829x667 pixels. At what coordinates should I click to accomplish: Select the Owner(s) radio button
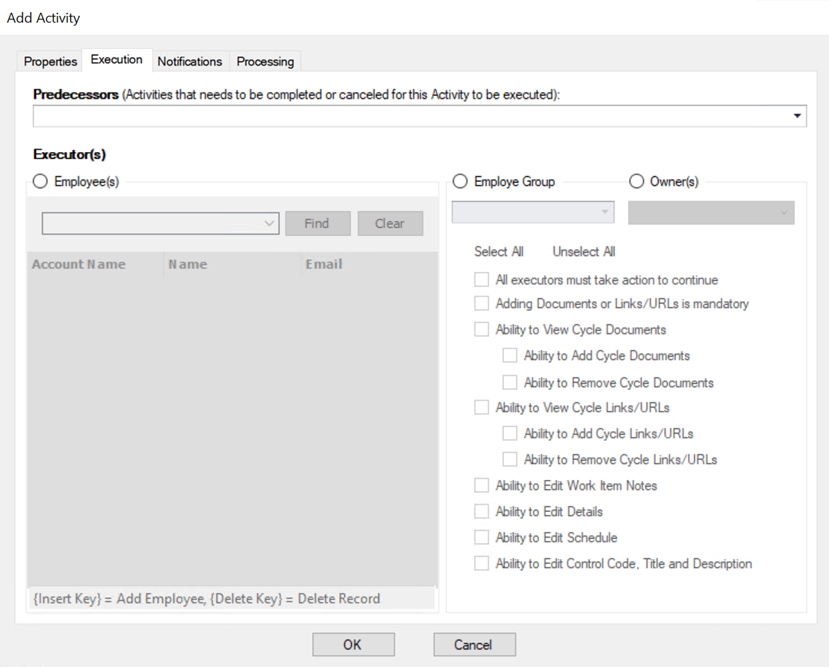tap(636, 182)
